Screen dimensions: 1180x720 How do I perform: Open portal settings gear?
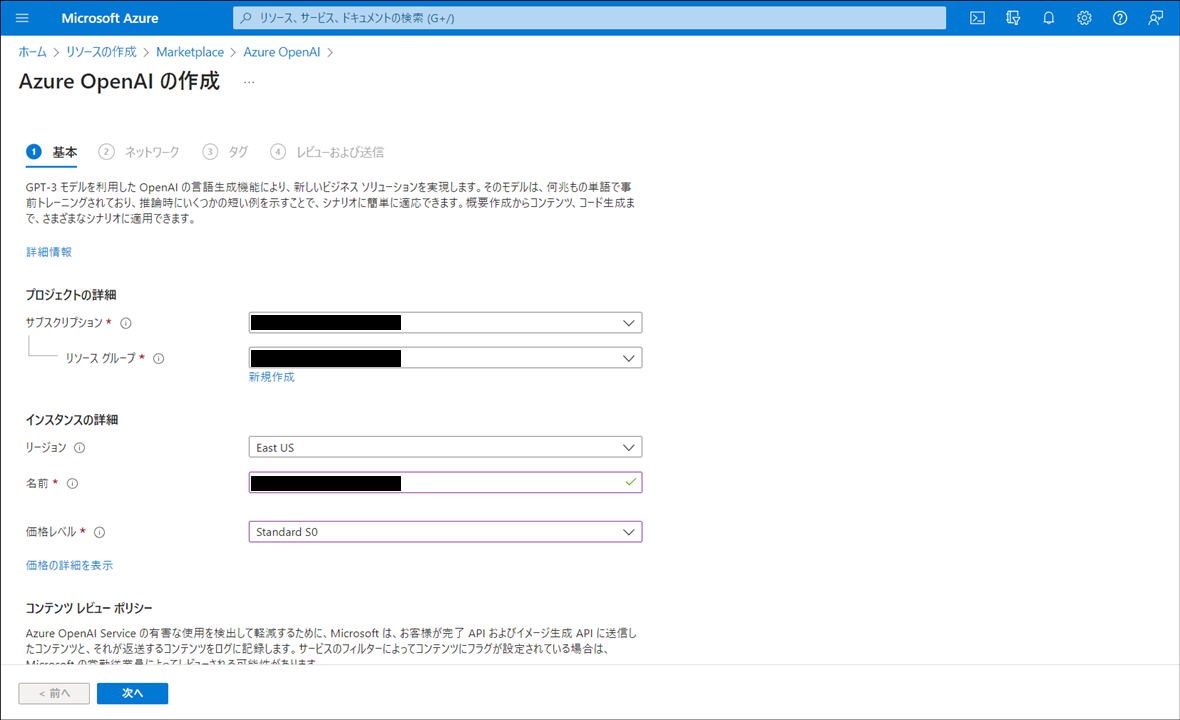point(1084,18)
